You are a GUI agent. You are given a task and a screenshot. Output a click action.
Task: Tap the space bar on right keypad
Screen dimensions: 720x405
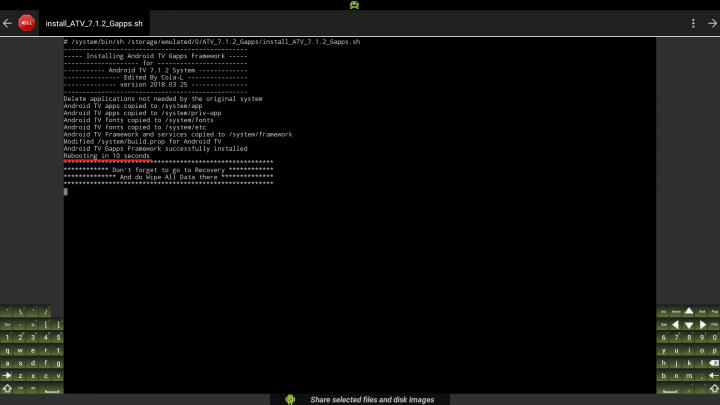(669, 388)
